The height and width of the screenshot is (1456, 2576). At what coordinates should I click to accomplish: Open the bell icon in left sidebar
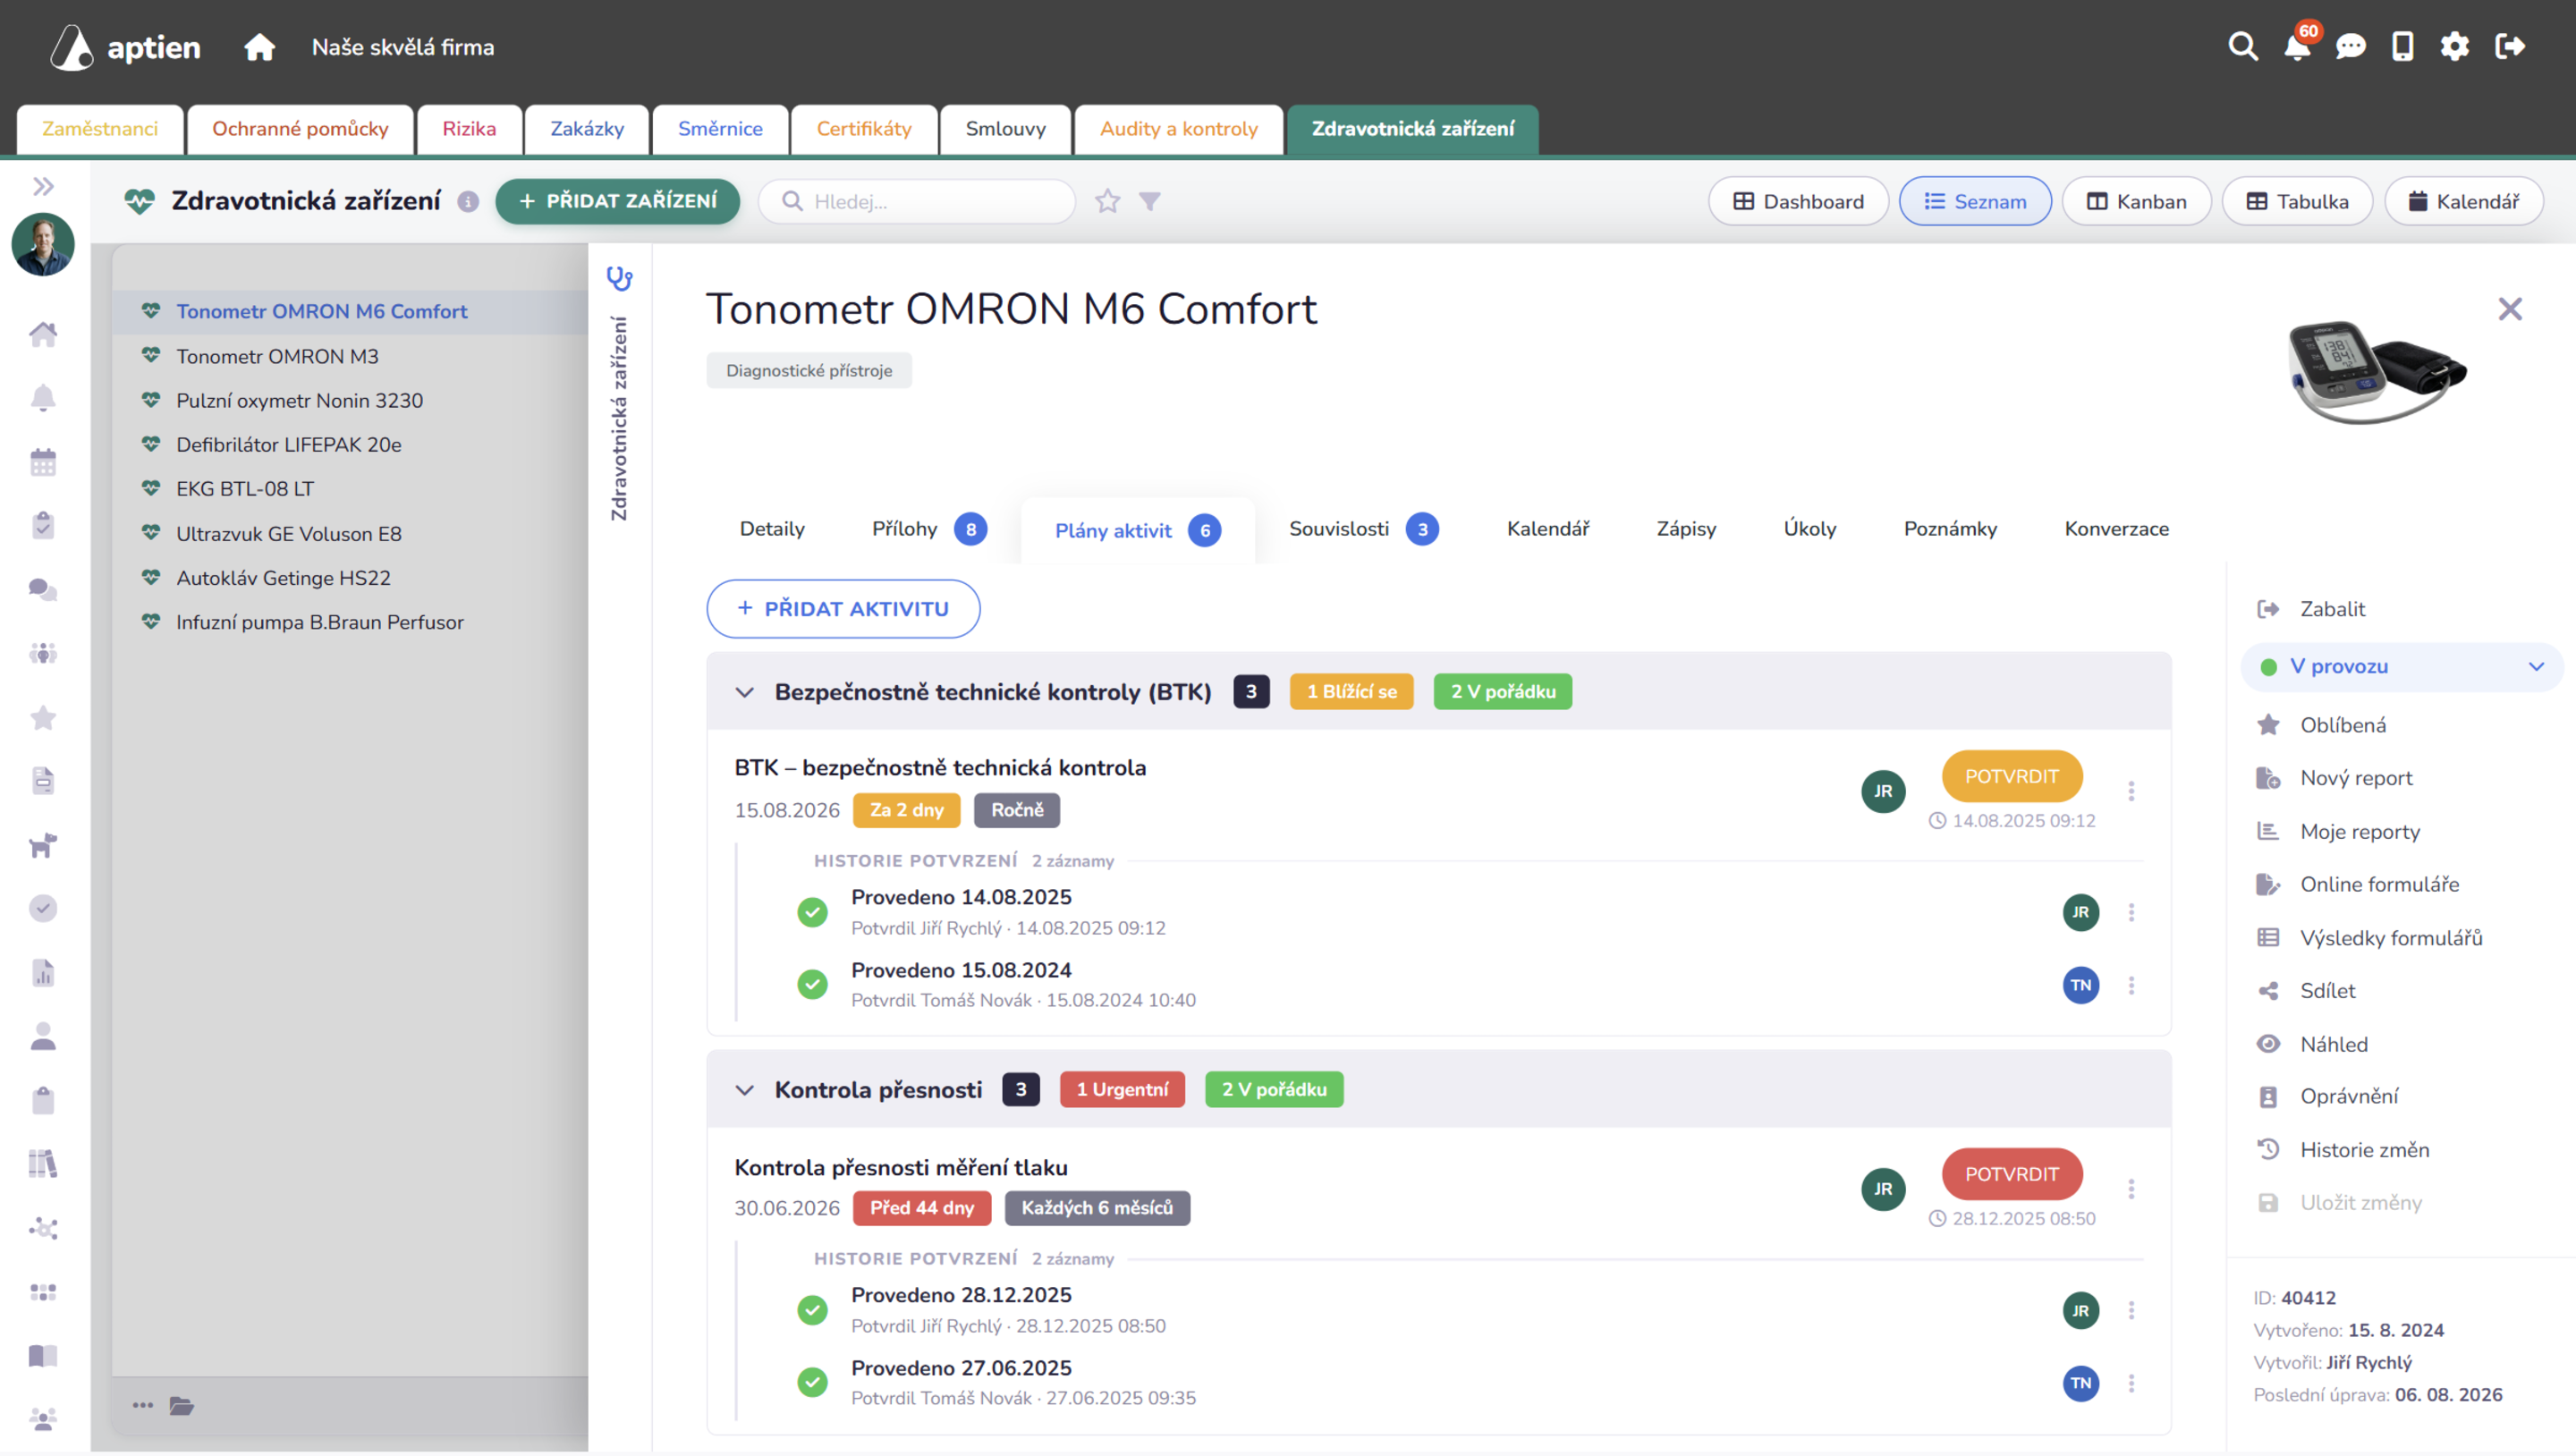coord(43,398)
